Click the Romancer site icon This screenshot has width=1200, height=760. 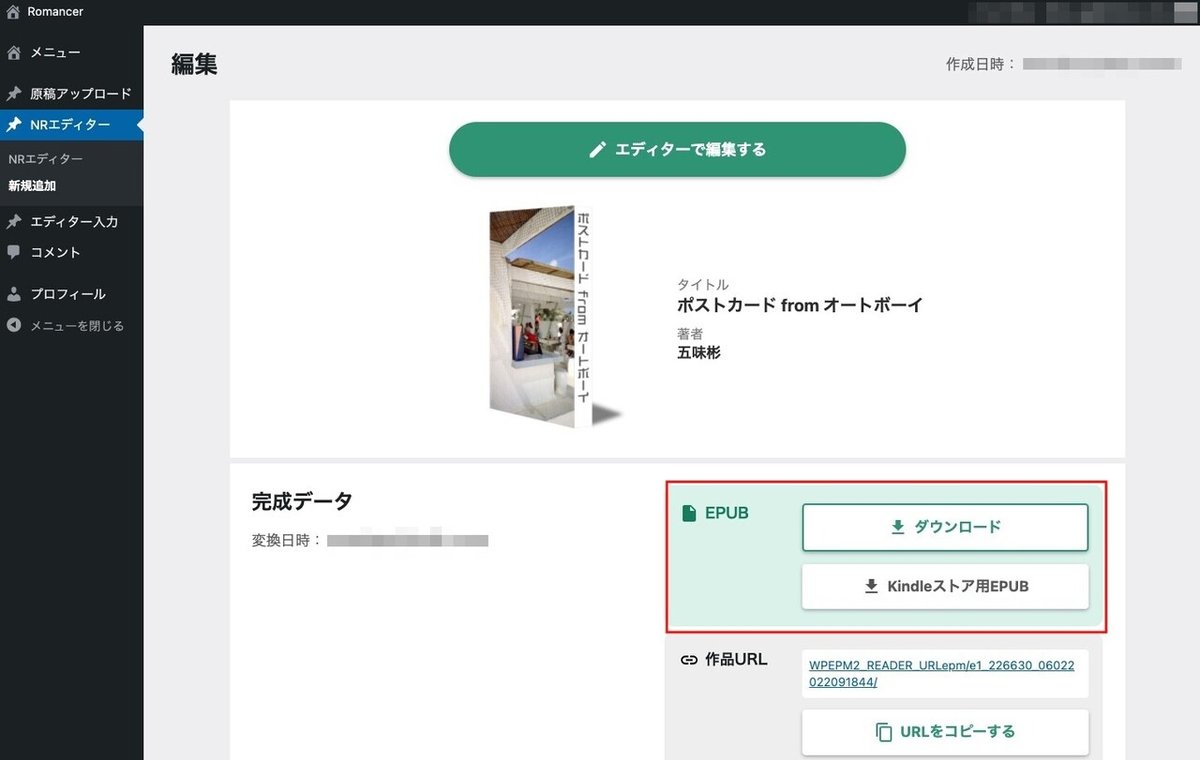[12, 12]
